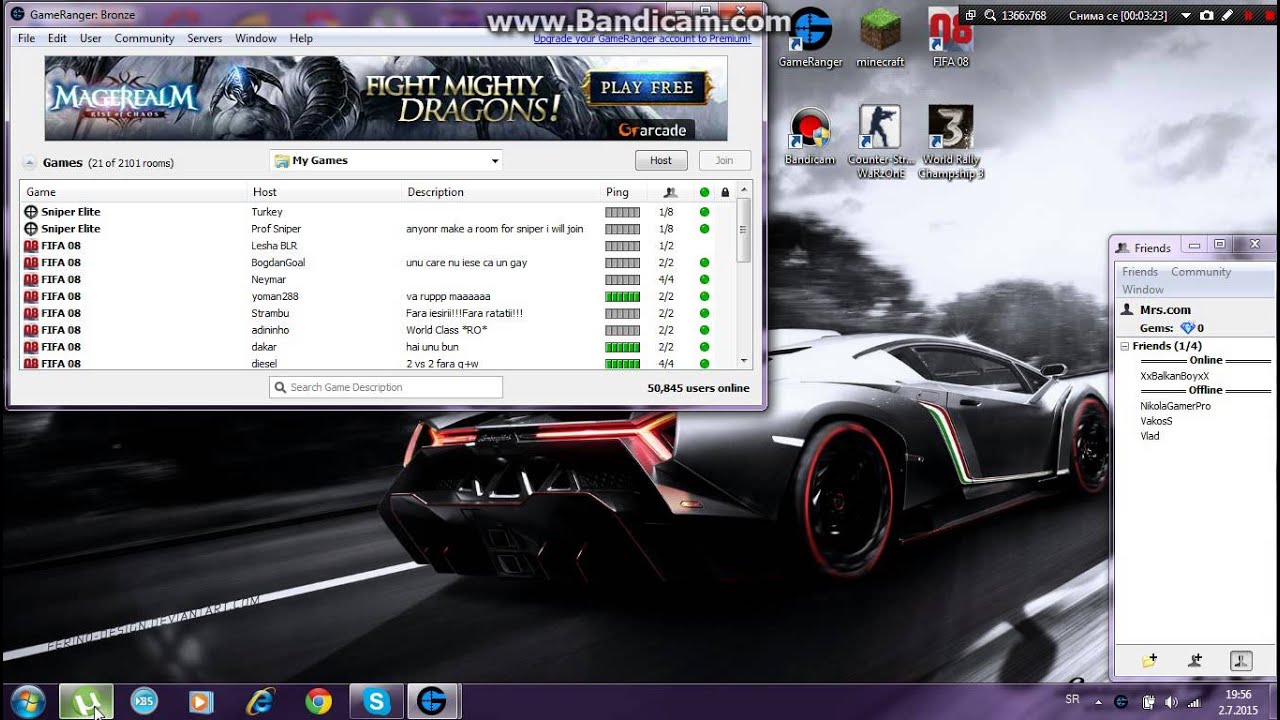Click the network signal tray icon

[1194, 702]
